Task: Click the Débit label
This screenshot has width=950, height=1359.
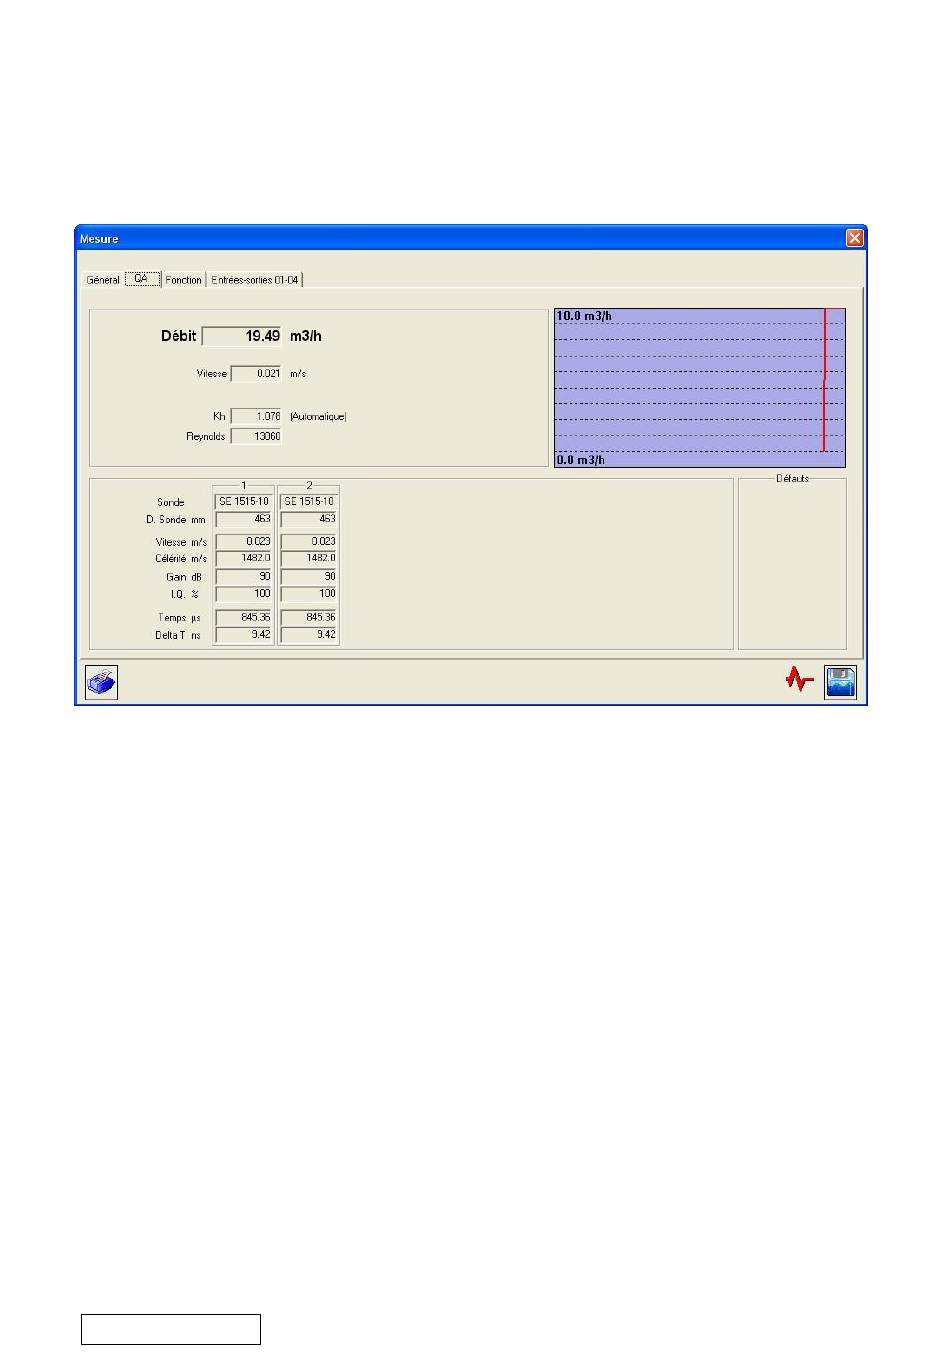Action: pos(178,336)
